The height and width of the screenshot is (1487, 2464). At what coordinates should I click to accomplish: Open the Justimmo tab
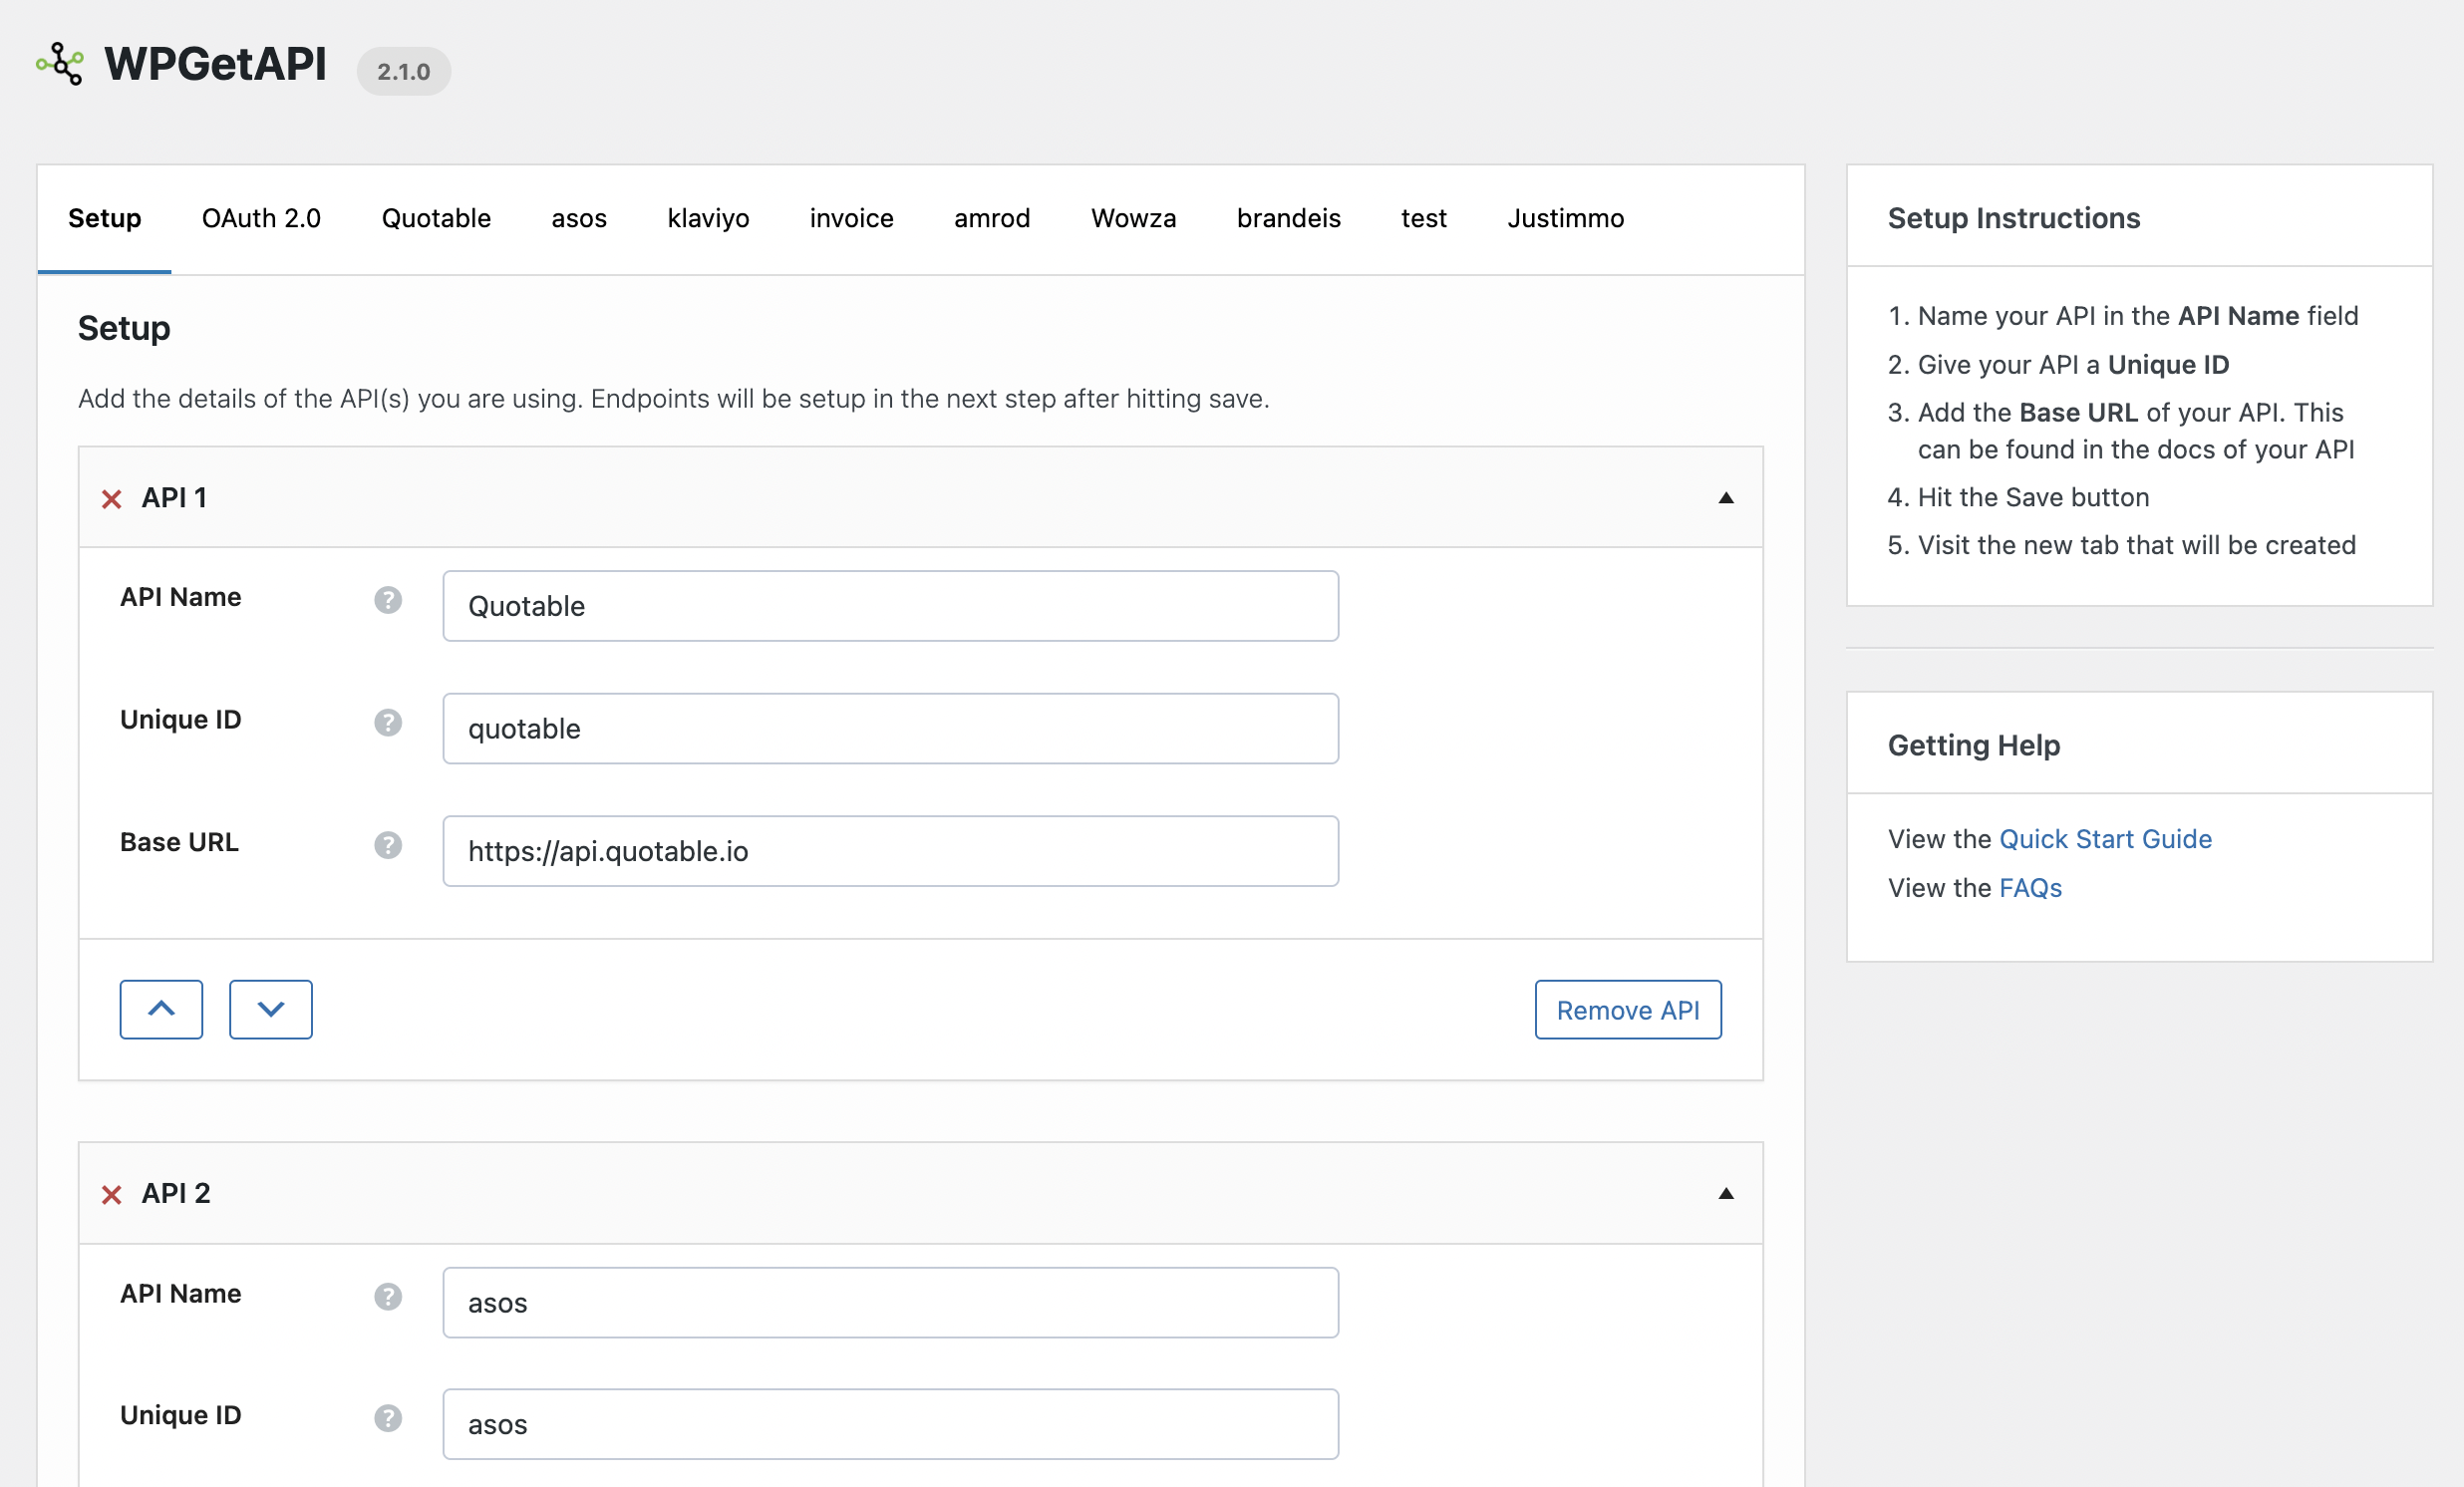tap(1565, 218)
